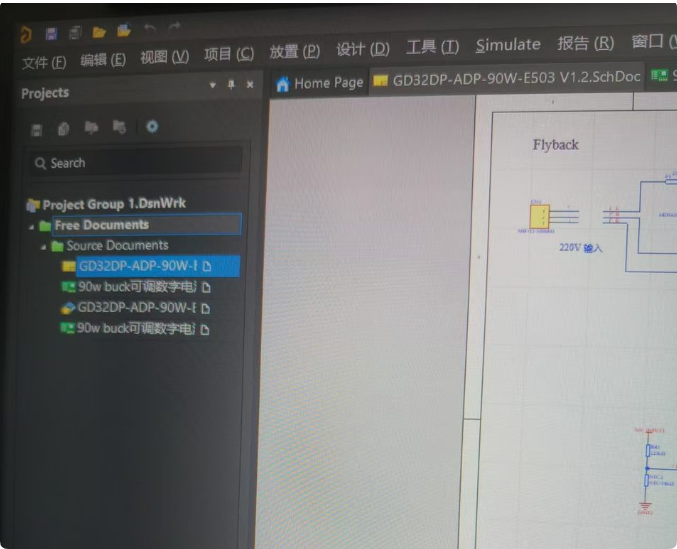Open the 放置 (P) menu
The image size is (677, 549).
(295, 52)
